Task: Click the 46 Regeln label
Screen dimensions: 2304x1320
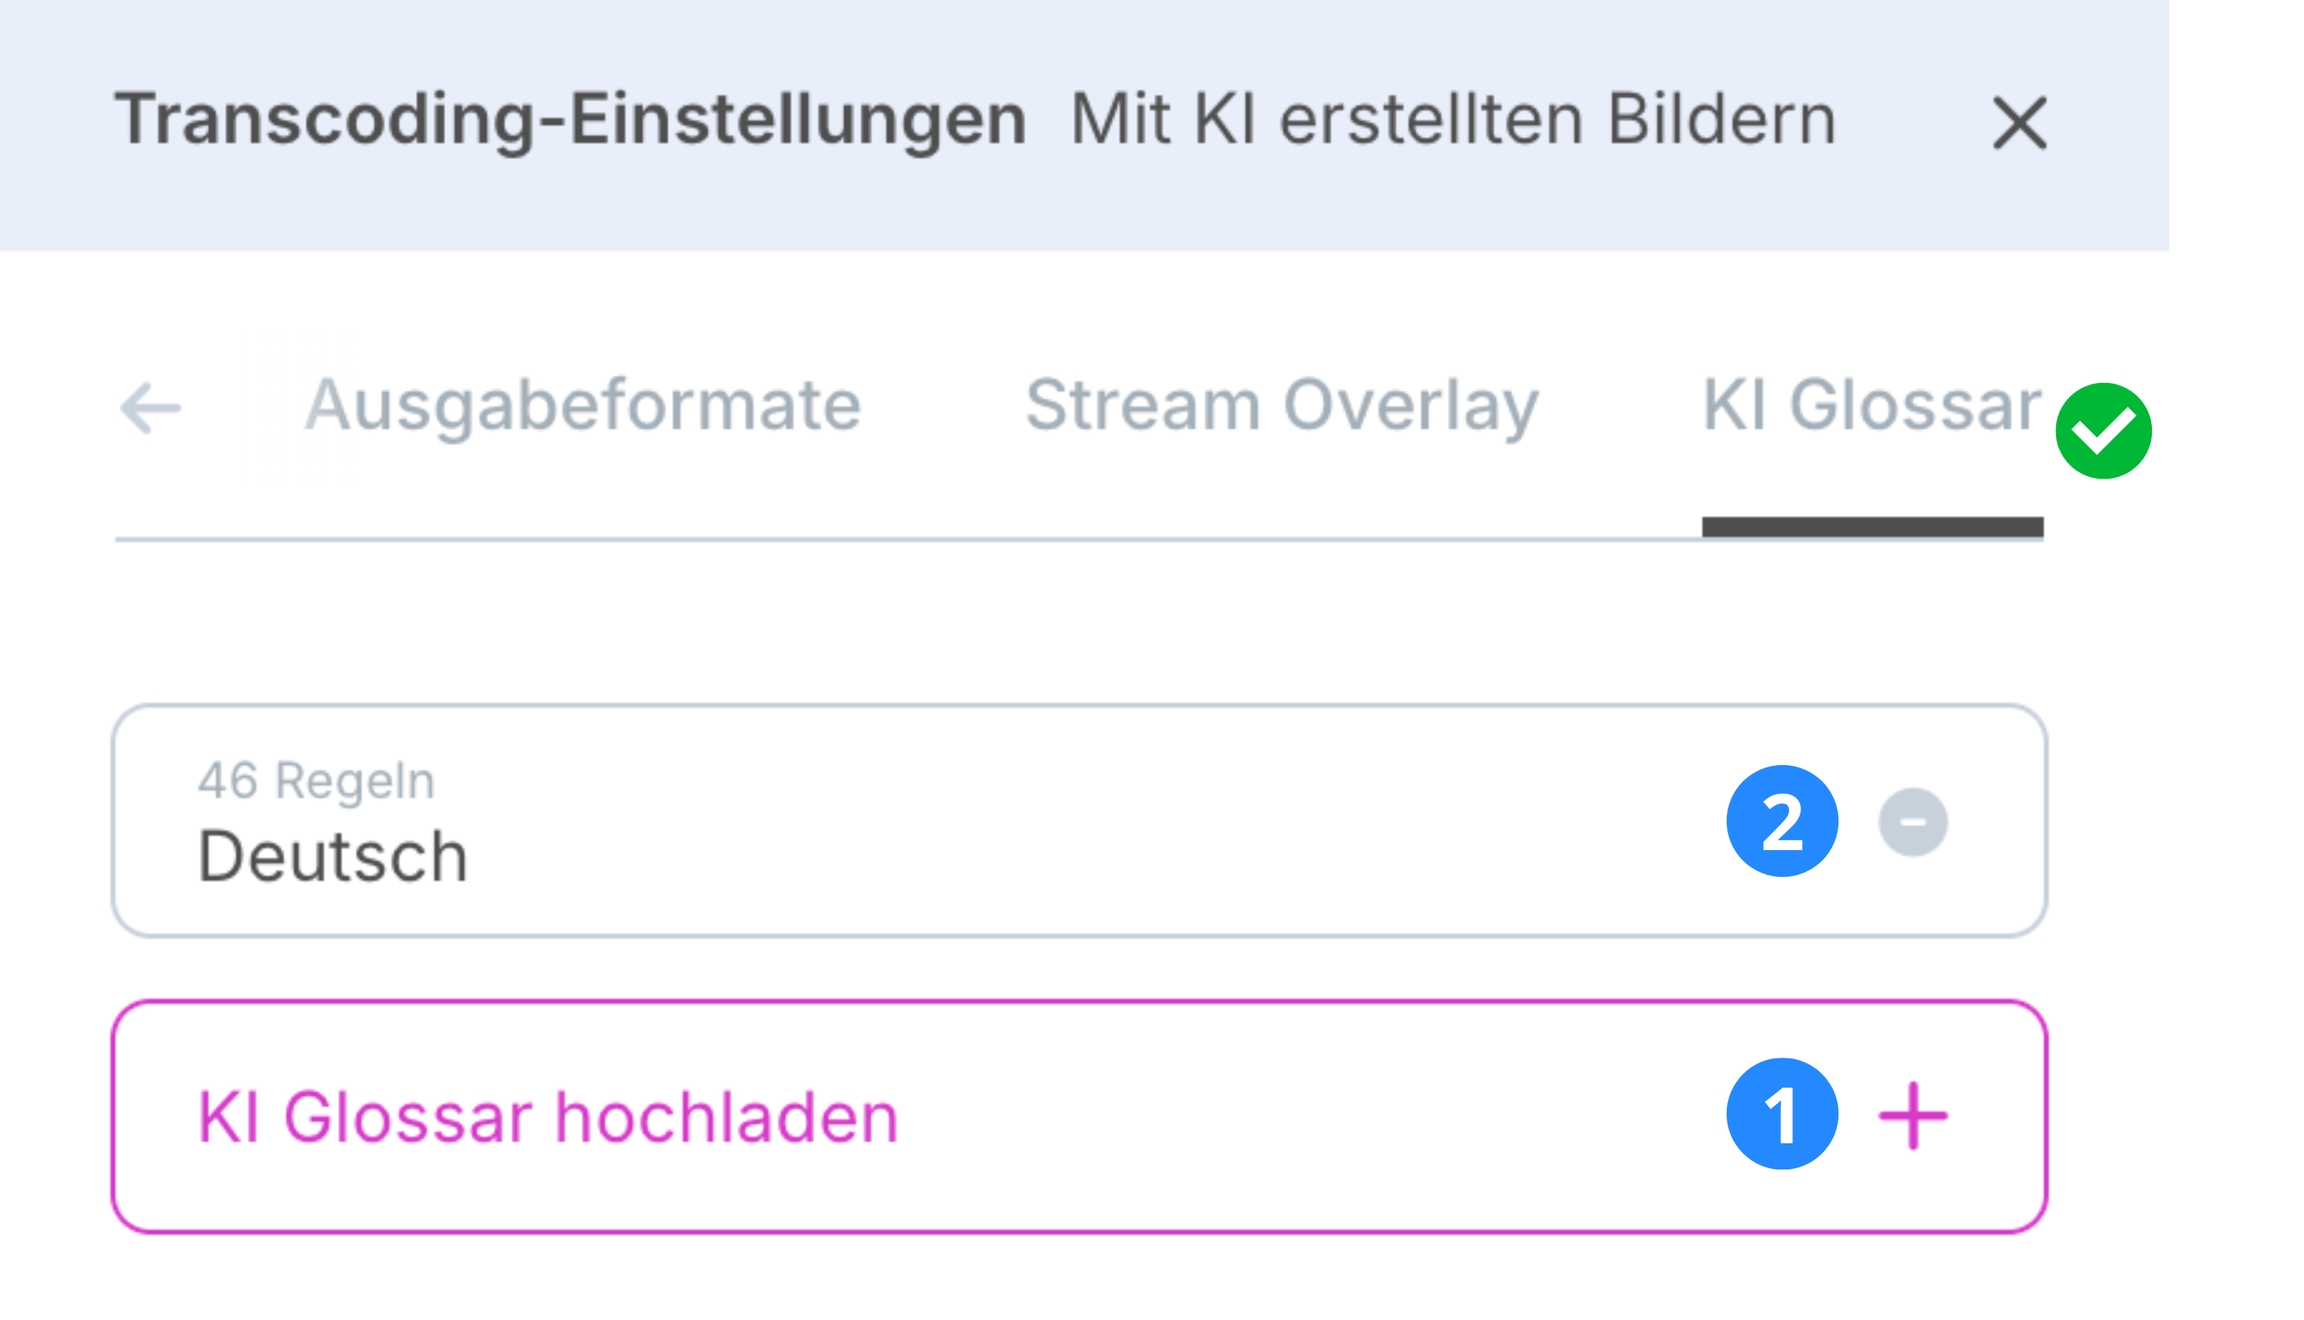Action: (316, 781)
